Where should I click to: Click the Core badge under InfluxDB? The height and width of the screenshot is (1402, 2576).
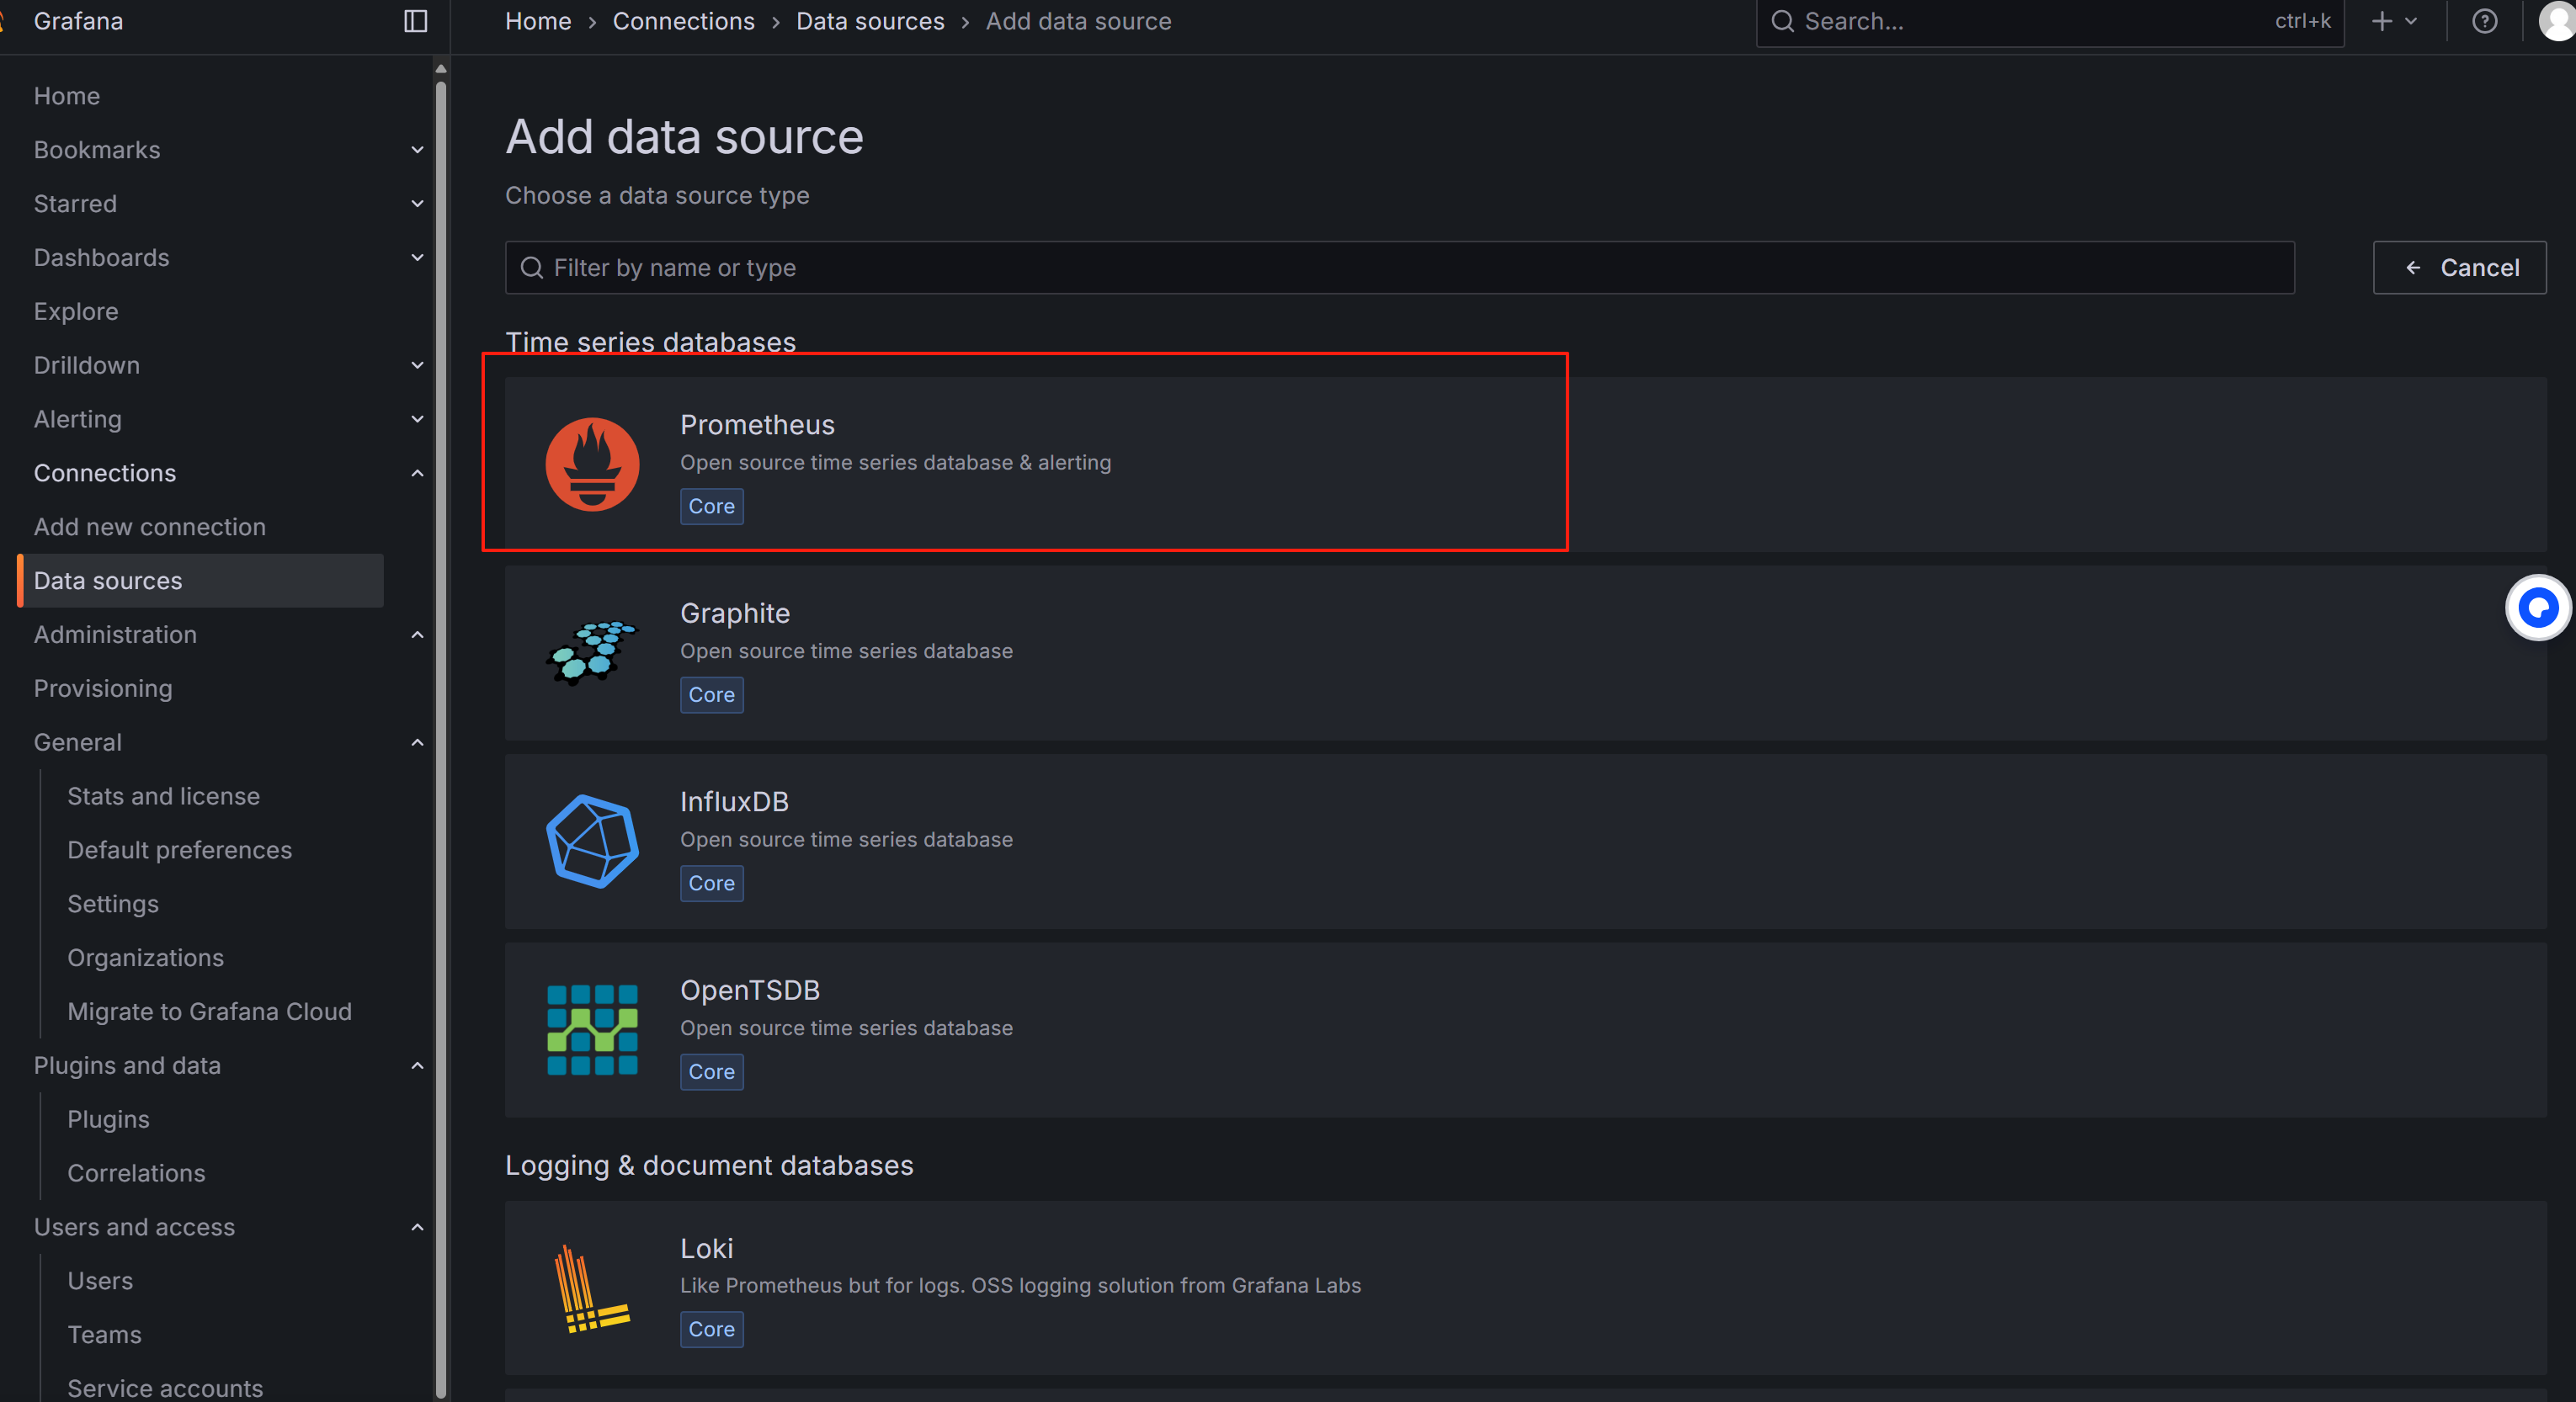tap(711, 883)
